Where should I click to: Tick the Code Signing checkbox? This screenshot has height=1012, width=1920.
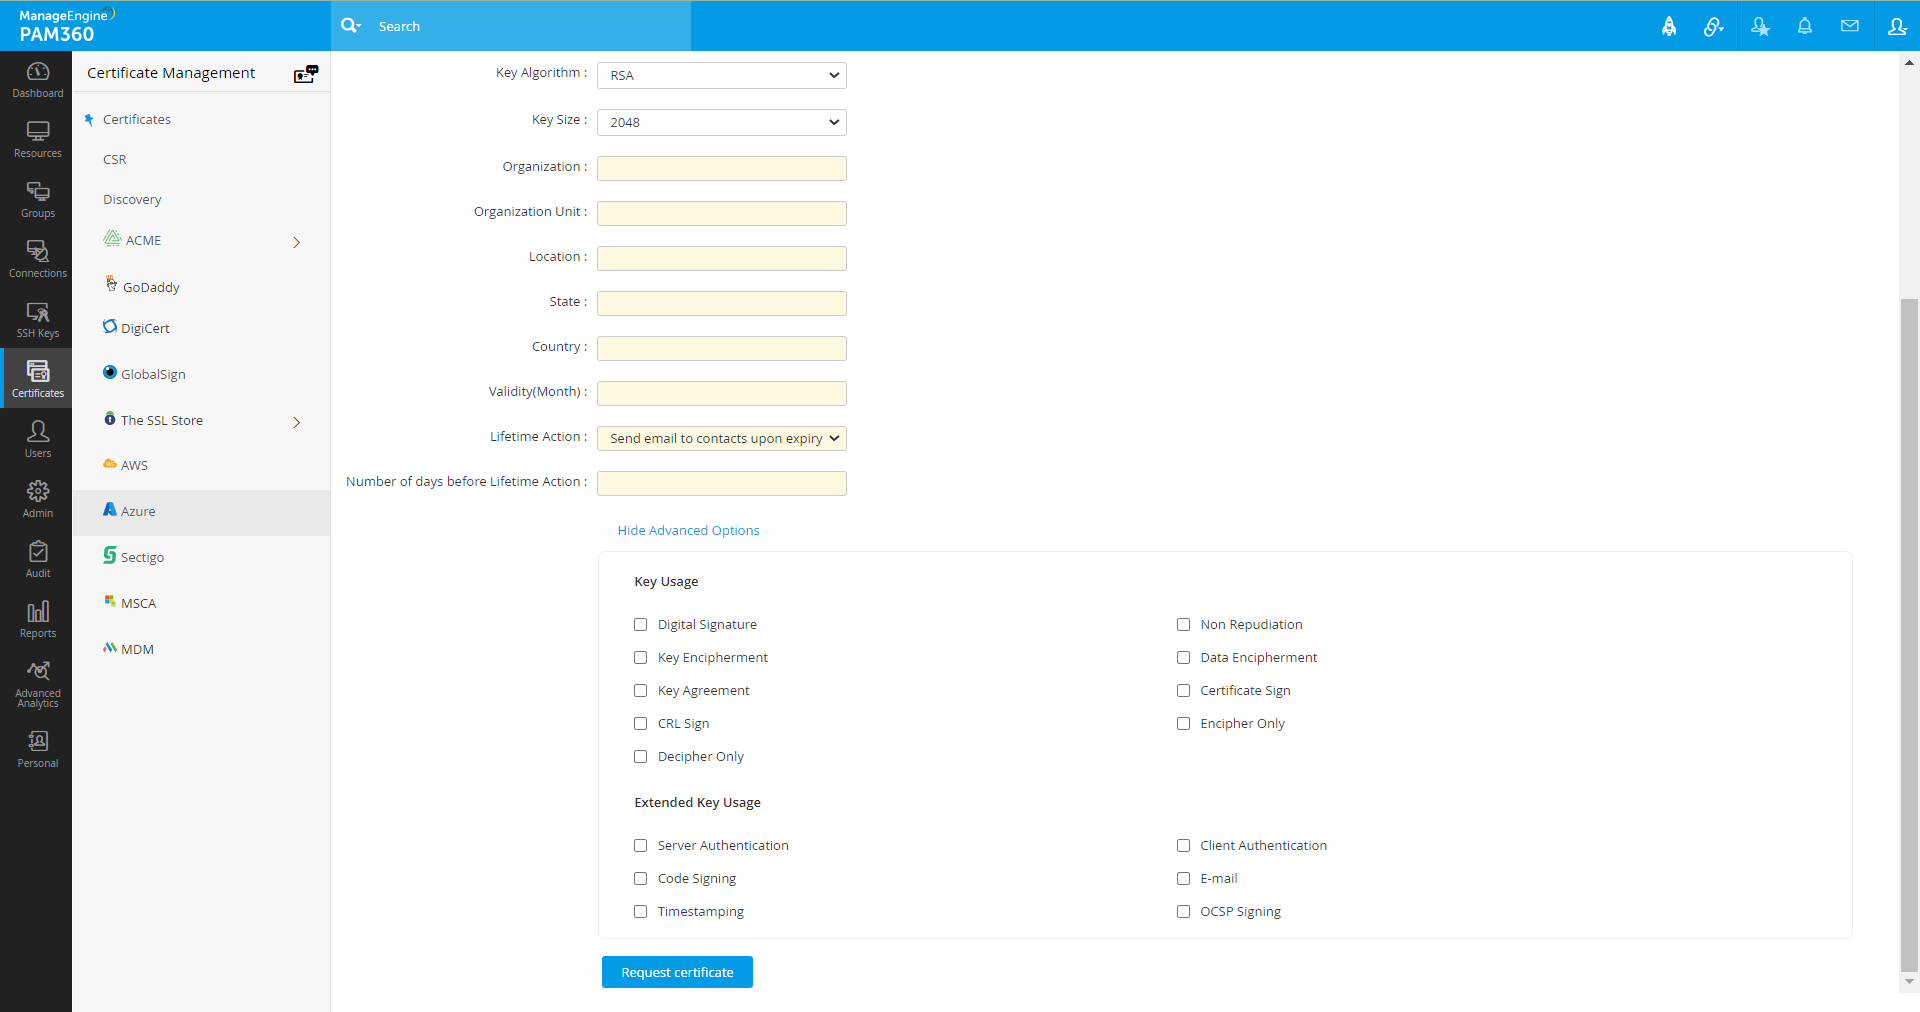click(x=641, y=879)
